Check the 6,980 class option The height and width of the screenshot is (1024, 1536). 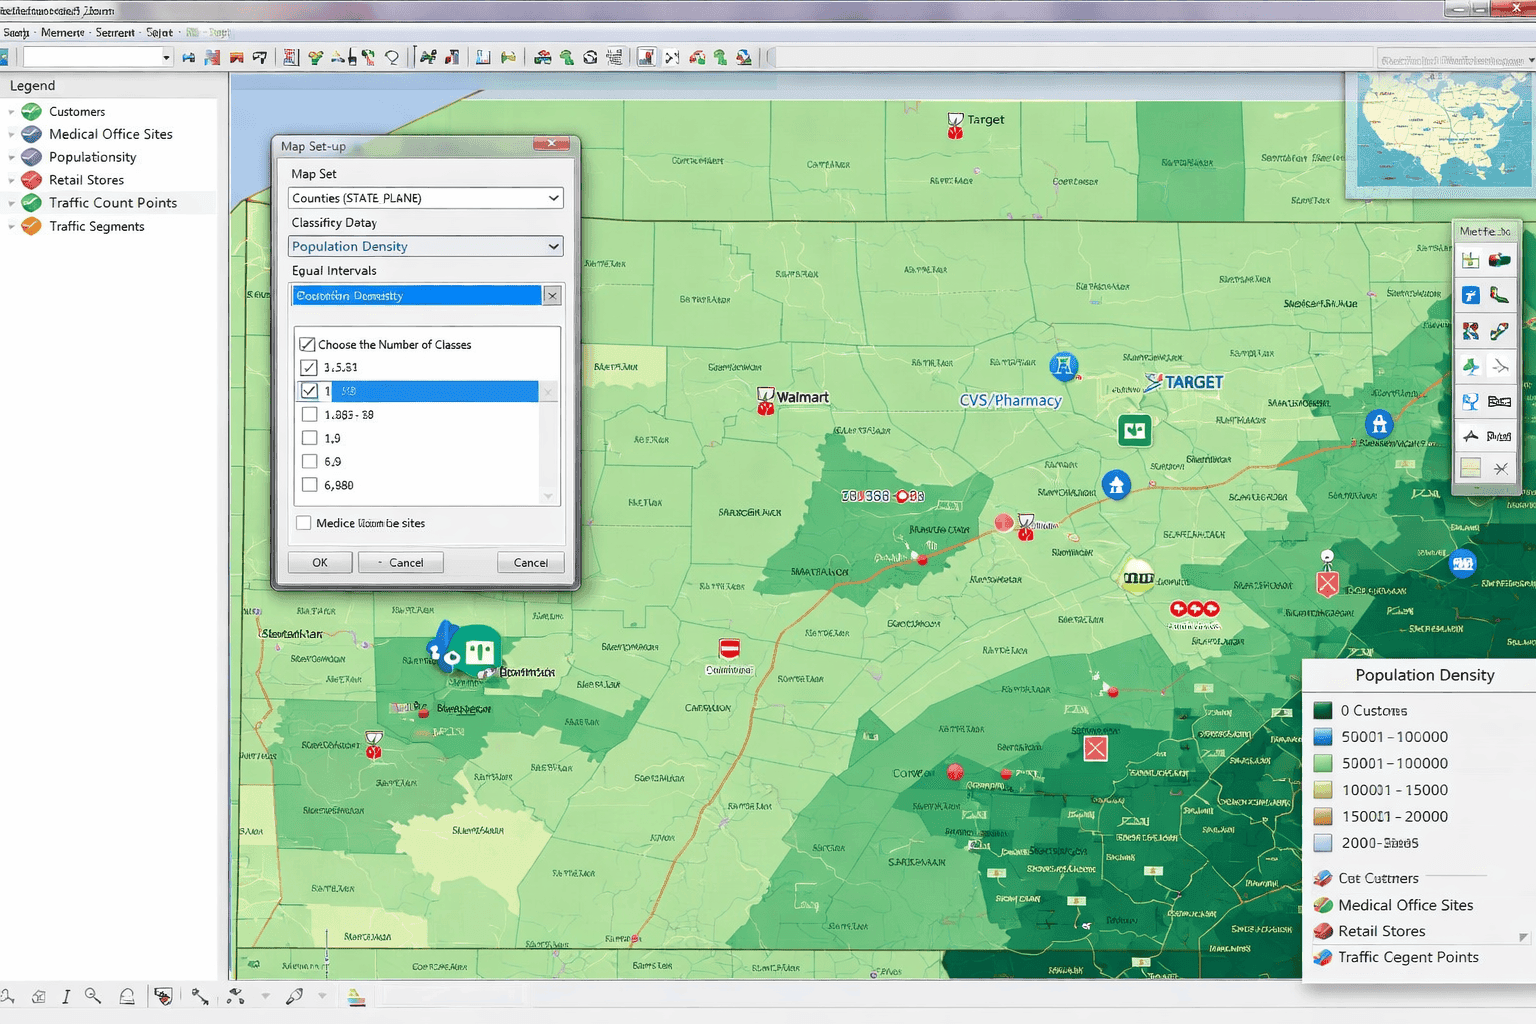[x=310, y=485]
